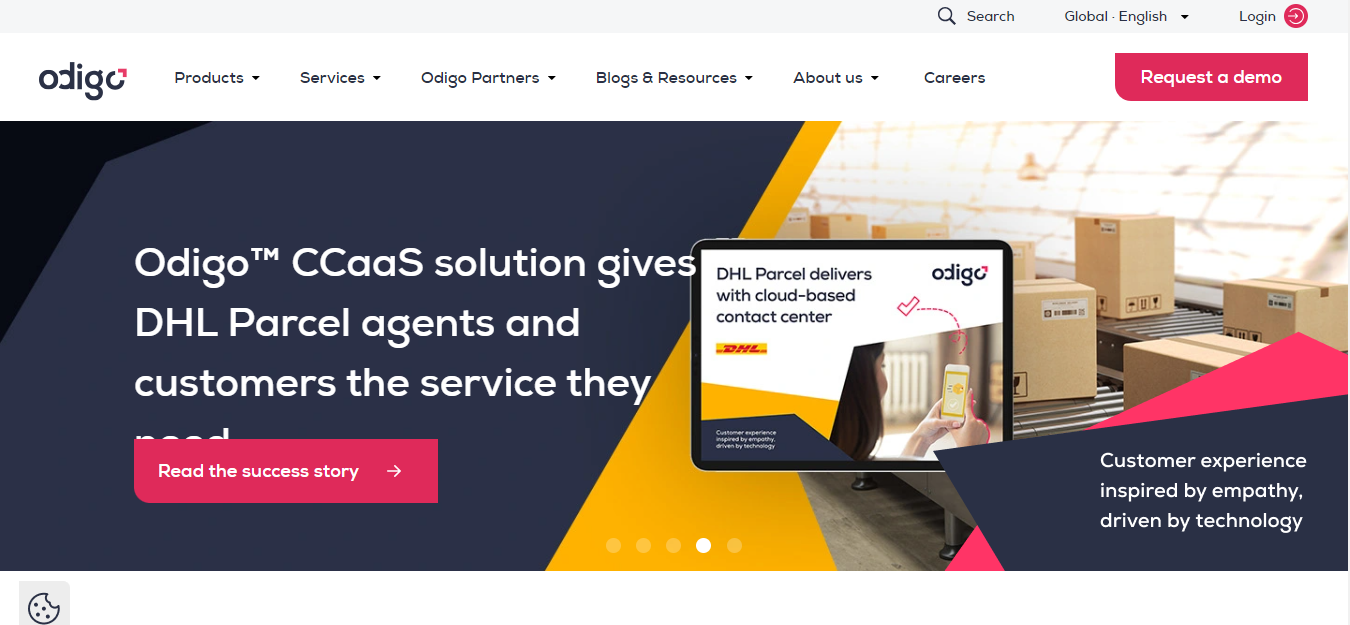The image size is (1350, 625).
Task: Click Read the success story button
Action: [286, 471]
